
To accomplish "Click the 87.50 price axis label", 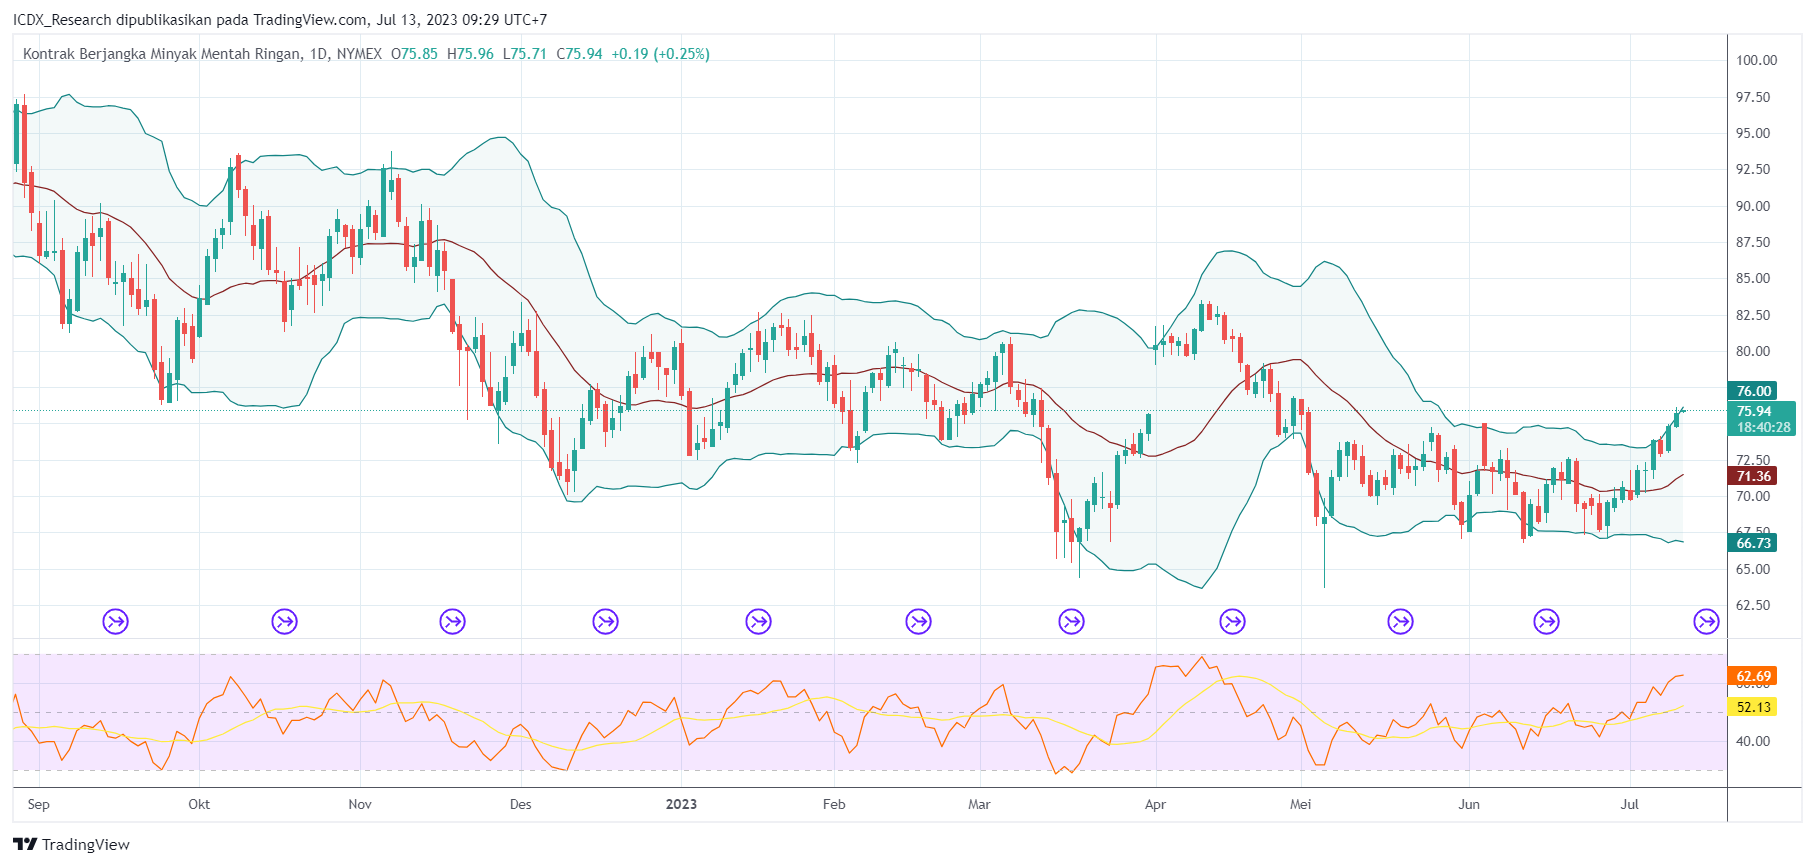I will [1753, 242].
